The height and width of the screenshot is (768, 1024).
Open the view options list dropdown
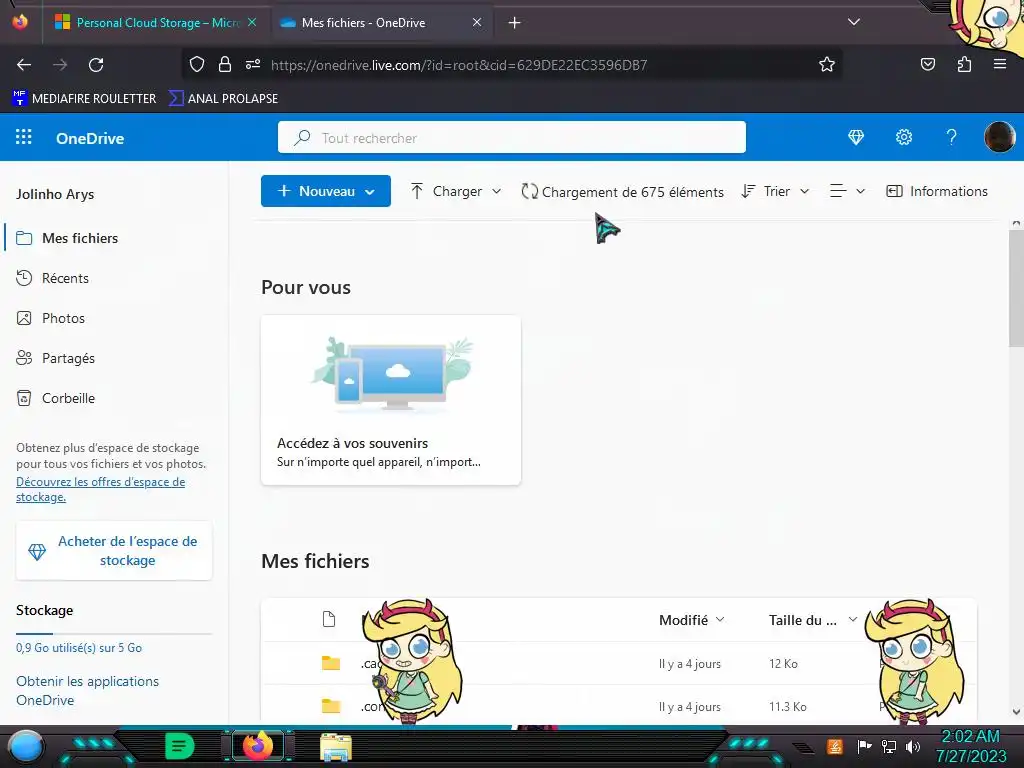(847, 191)
